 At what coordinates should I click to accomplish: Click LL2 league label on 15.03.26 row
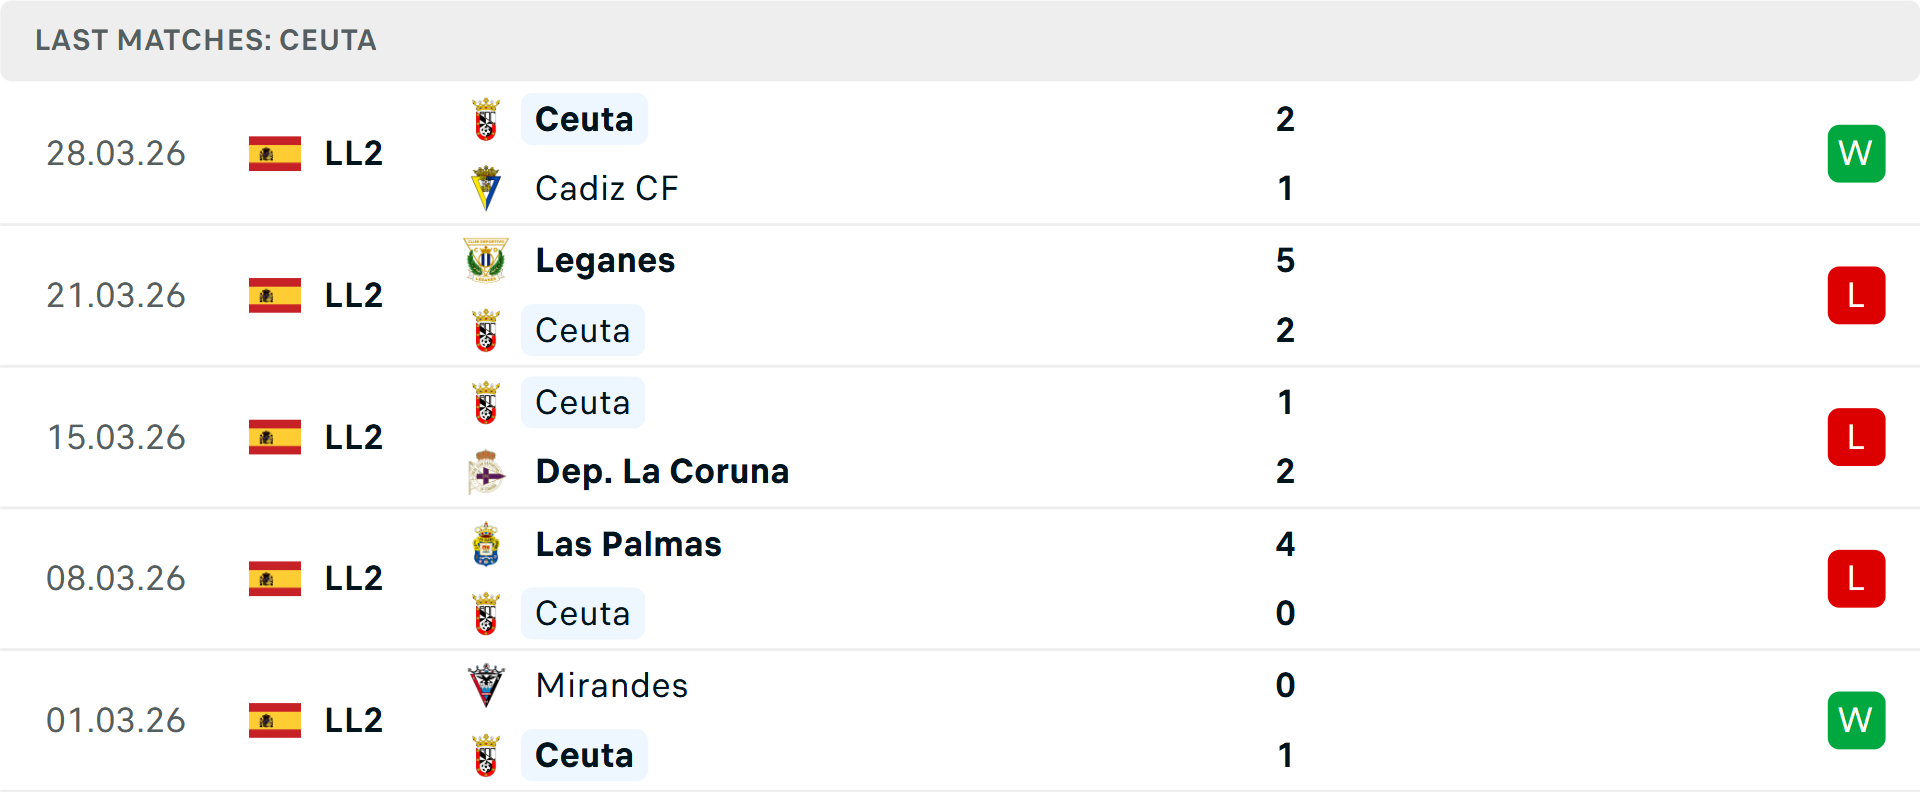pyautogui.click(x=354, y=437)
